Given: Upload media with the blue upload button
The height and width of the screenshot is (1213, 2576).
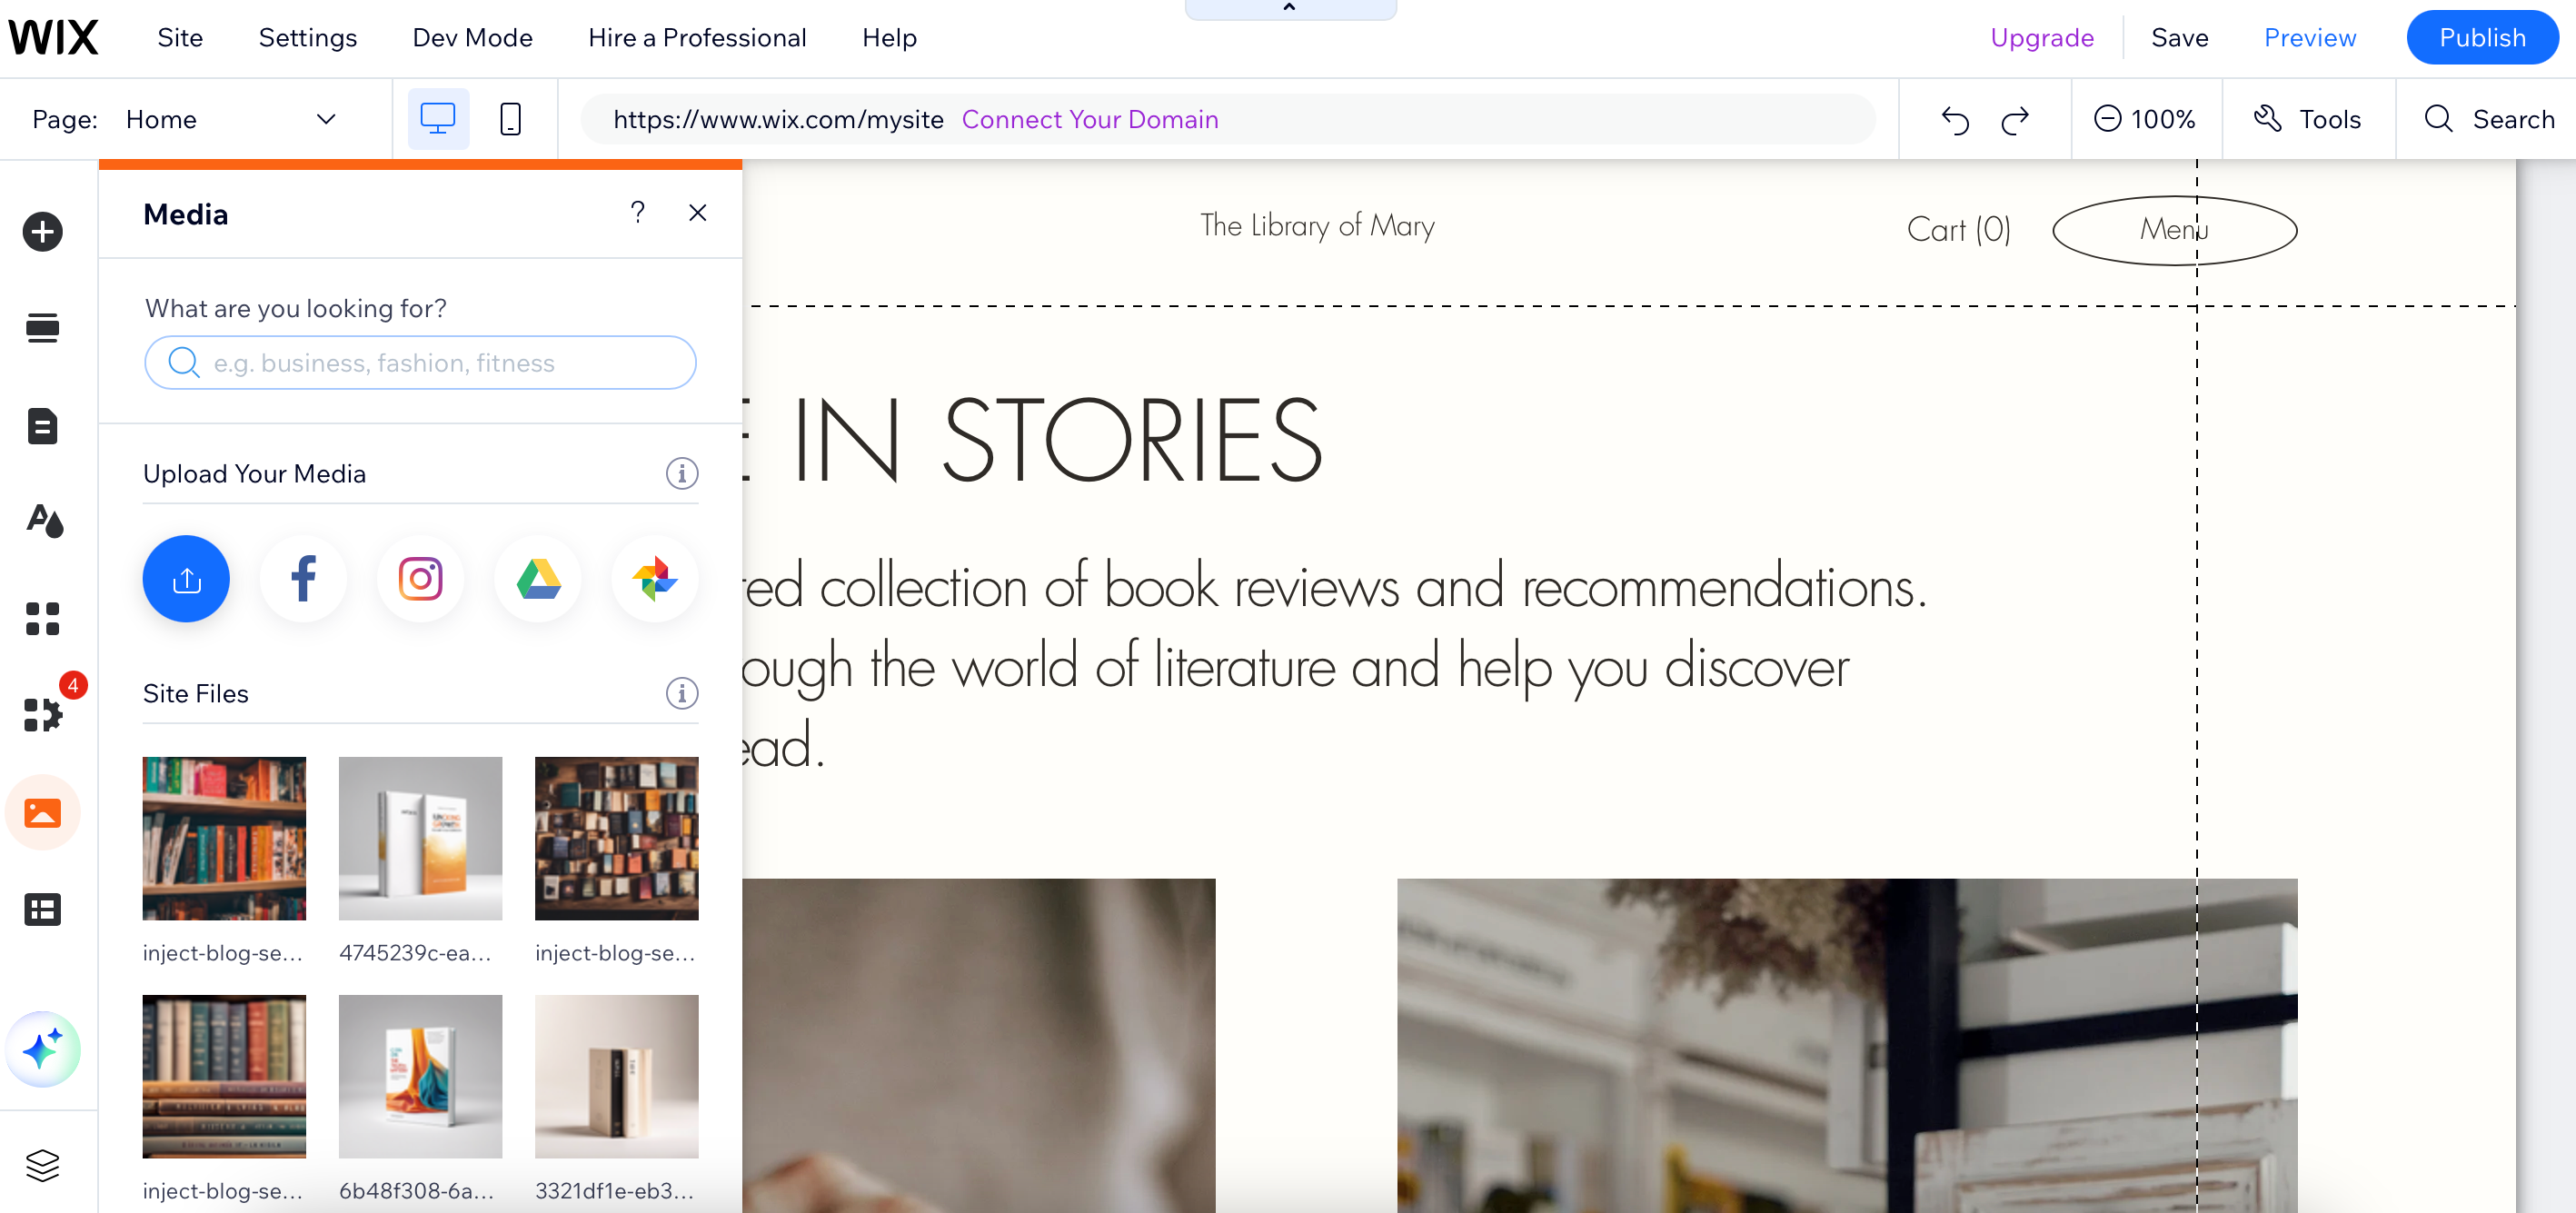Looking at the screenshot, I should coord(186,579).
